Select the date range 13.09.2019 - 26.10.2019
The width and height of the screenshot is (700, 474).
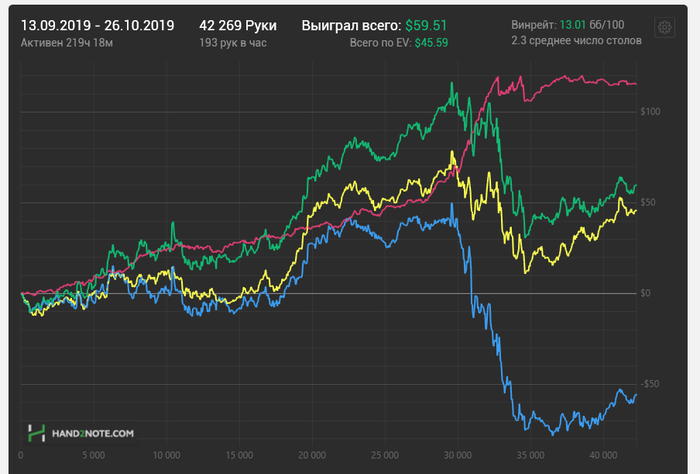point(97,24)
